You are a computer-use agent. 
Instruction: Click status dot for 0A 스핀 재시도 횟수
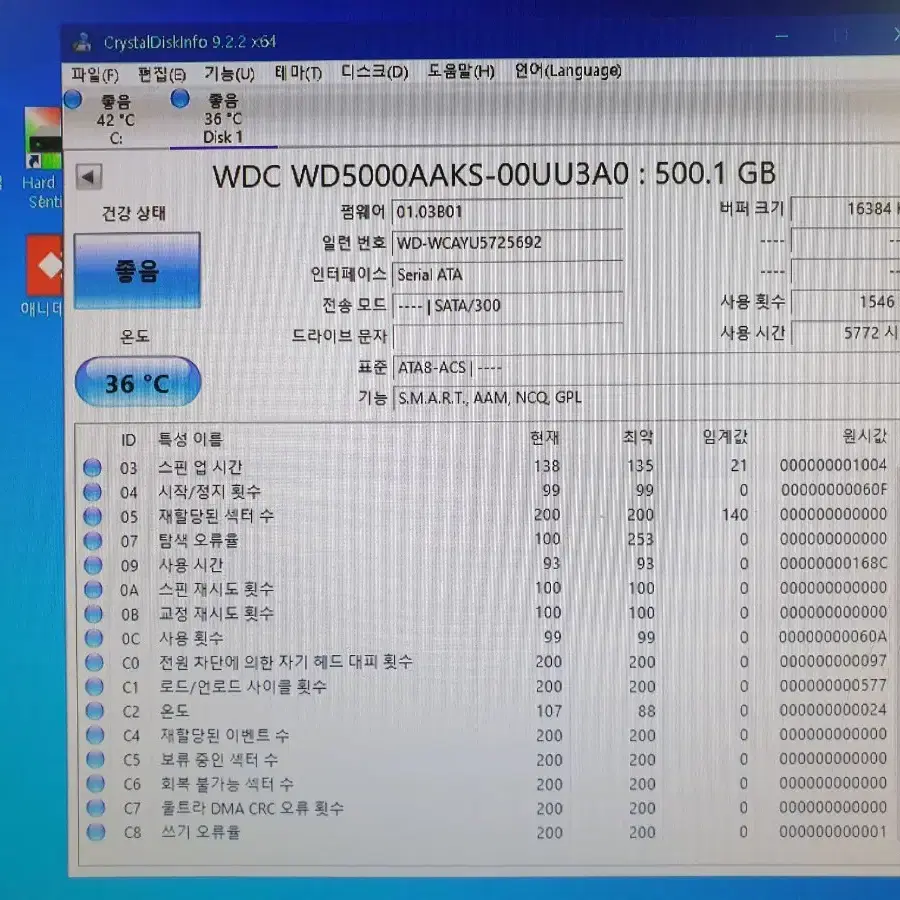[x=93, y=589]
